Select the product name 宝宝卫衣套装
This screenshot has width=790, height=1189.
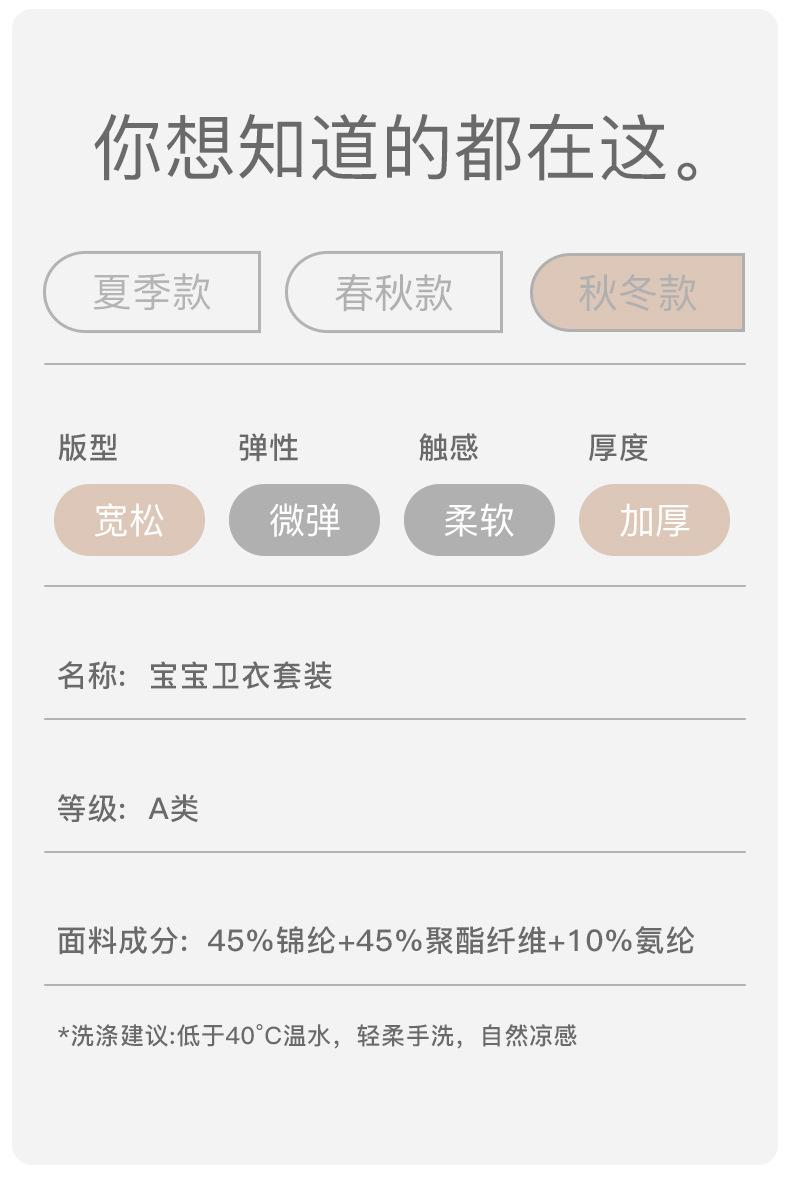240,676
